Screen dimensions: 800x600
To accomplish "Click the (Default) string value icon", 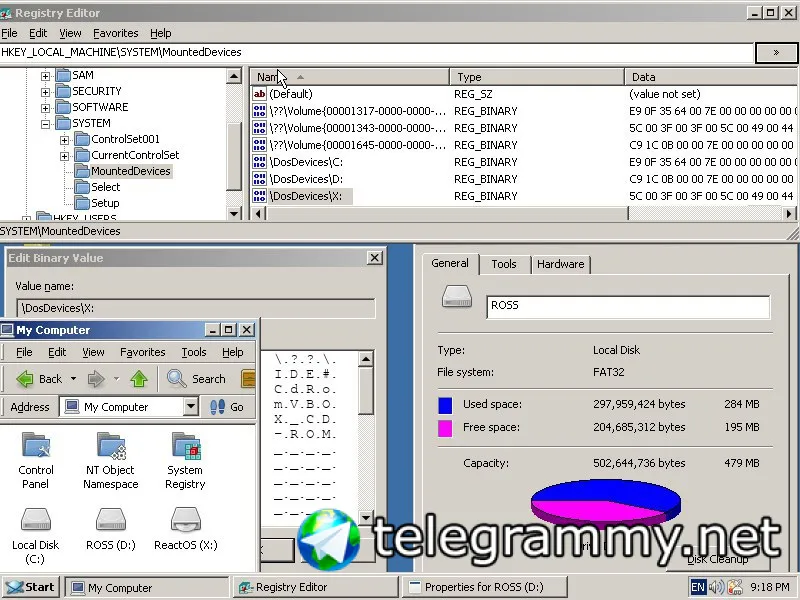I will coord(259,94).
